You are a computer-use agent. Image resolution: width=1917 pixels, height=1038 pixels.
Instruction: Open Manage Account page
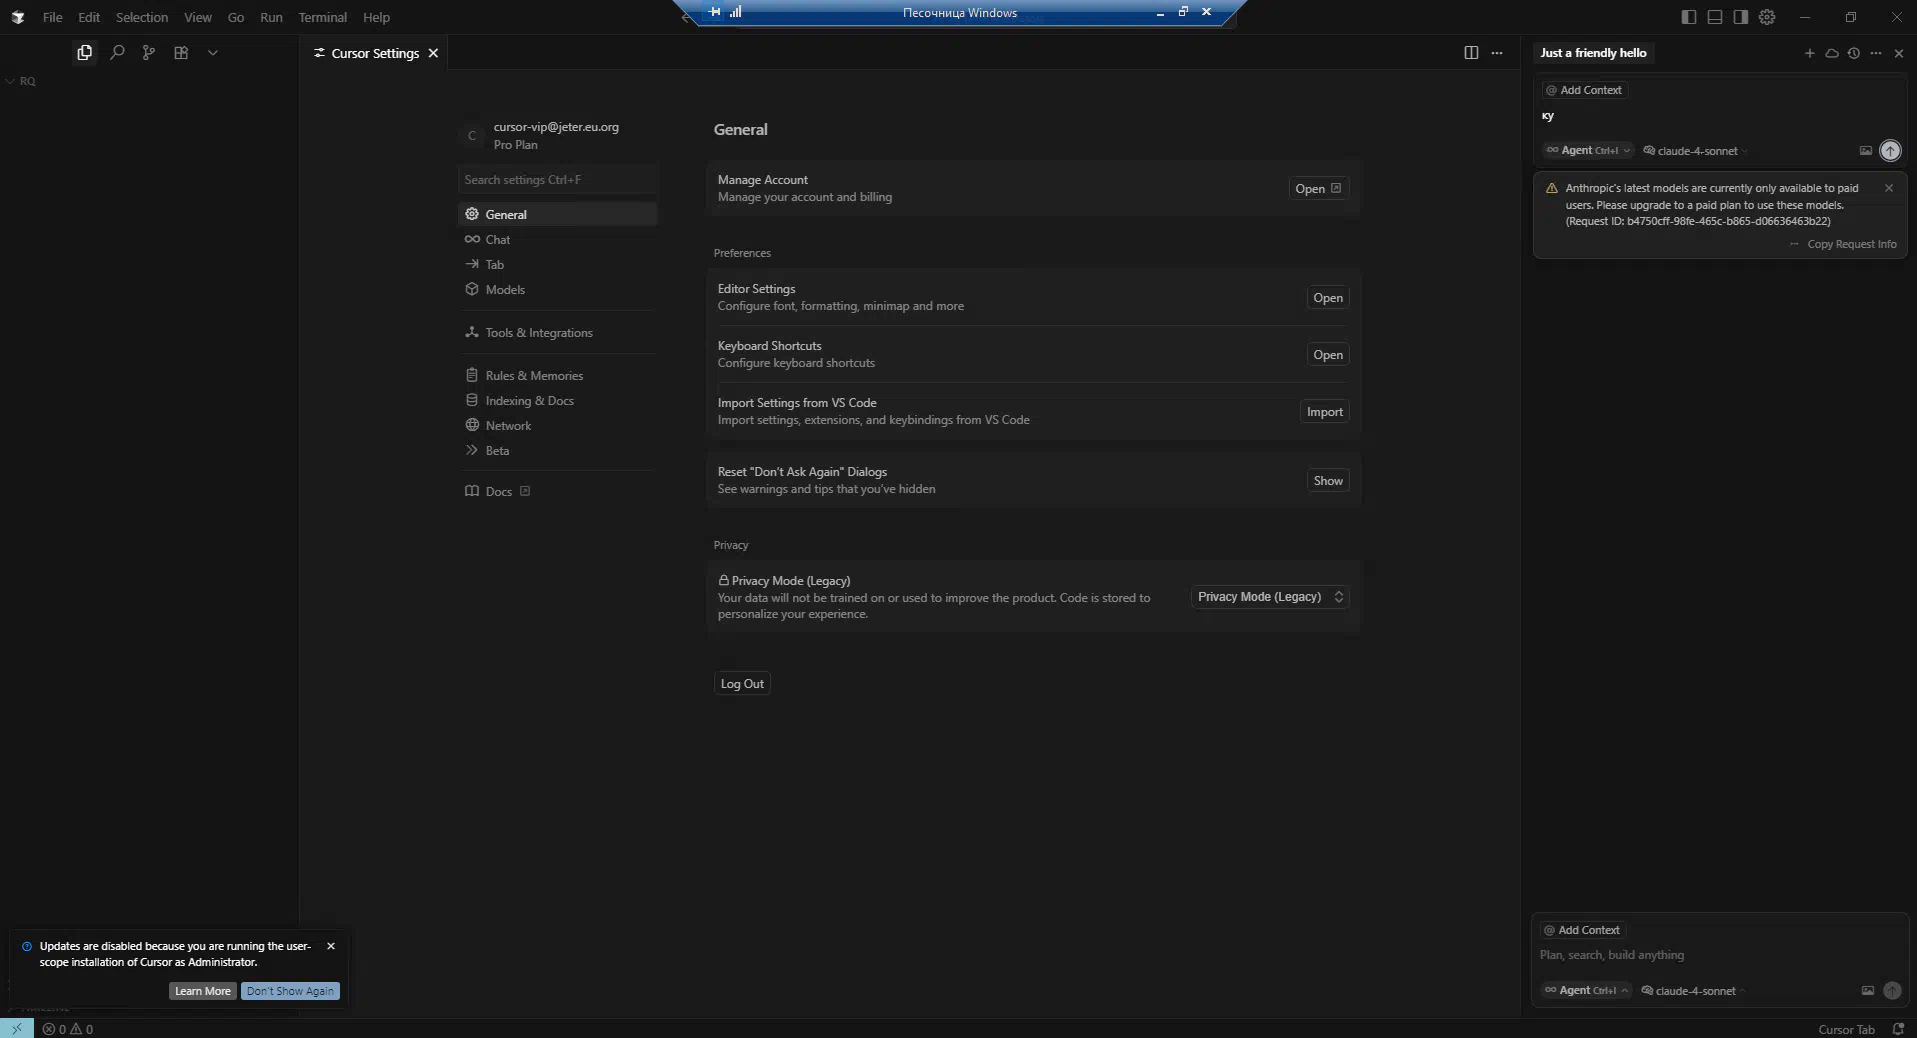[1318, 189]
